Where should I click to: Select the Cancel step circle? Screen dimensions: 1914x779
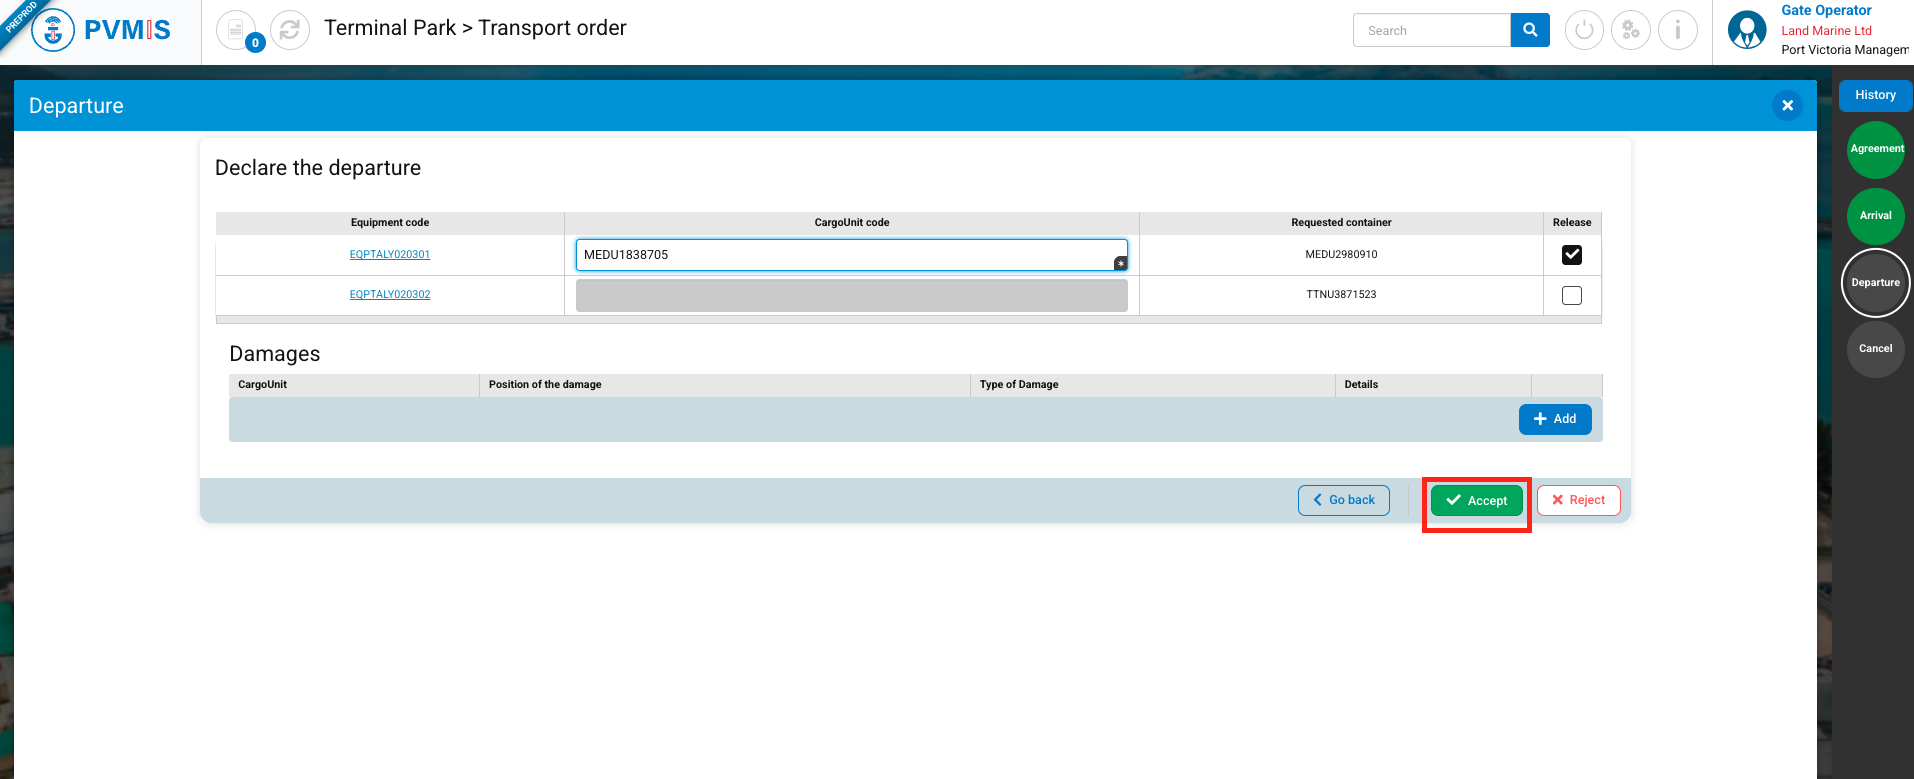[x=1876, y=349]
